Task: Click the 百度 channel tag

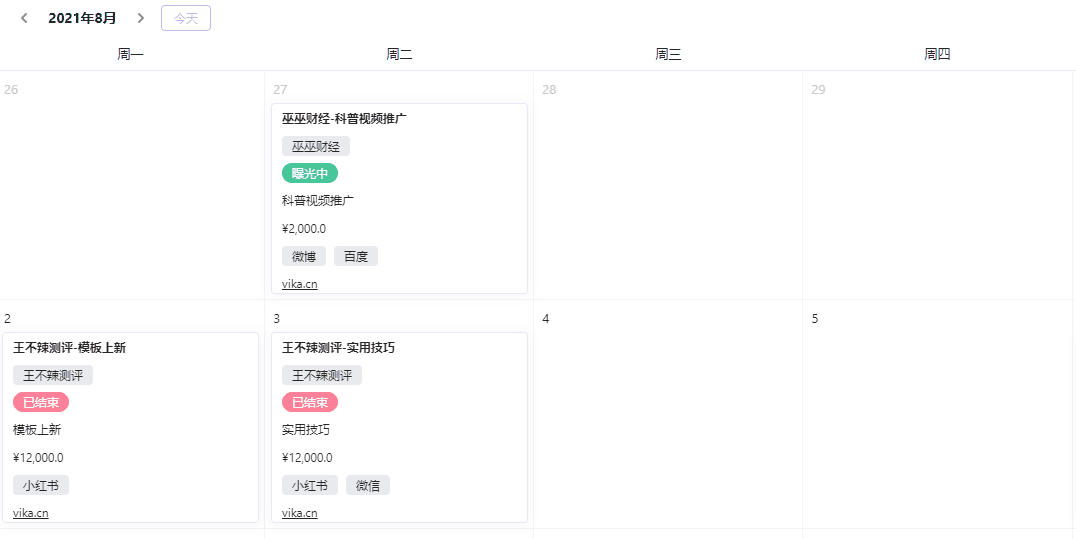Action: click(355, 256)
